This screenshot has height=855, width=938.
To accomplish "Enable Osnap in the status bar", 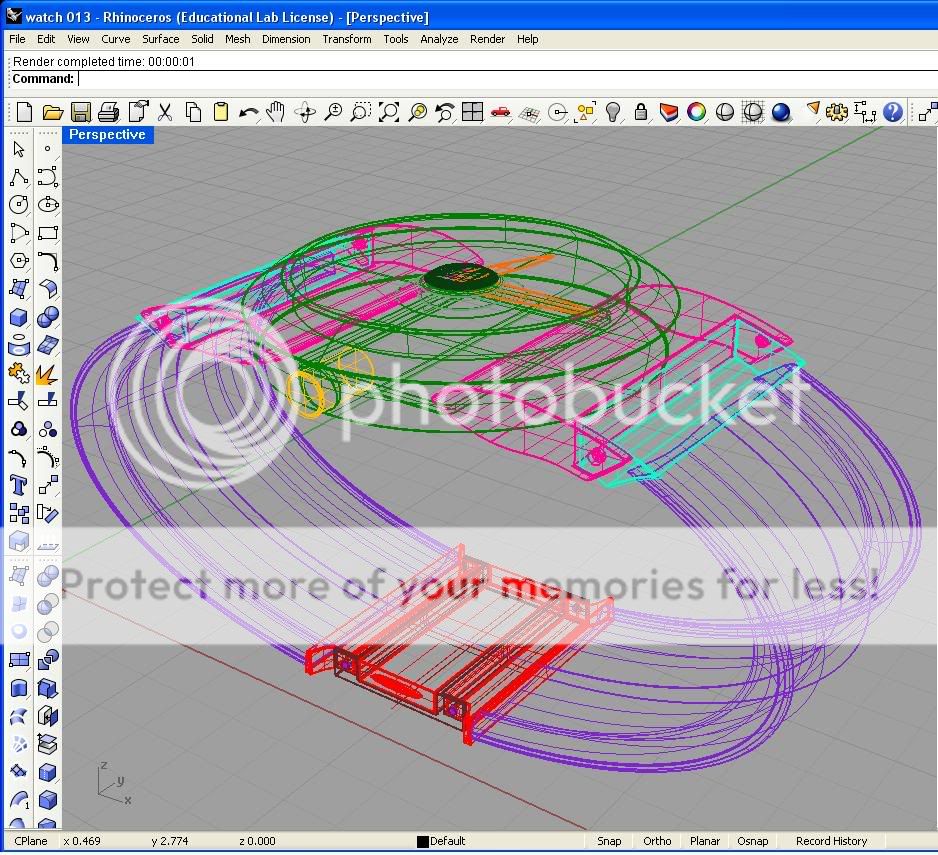I will click(752, 841).
